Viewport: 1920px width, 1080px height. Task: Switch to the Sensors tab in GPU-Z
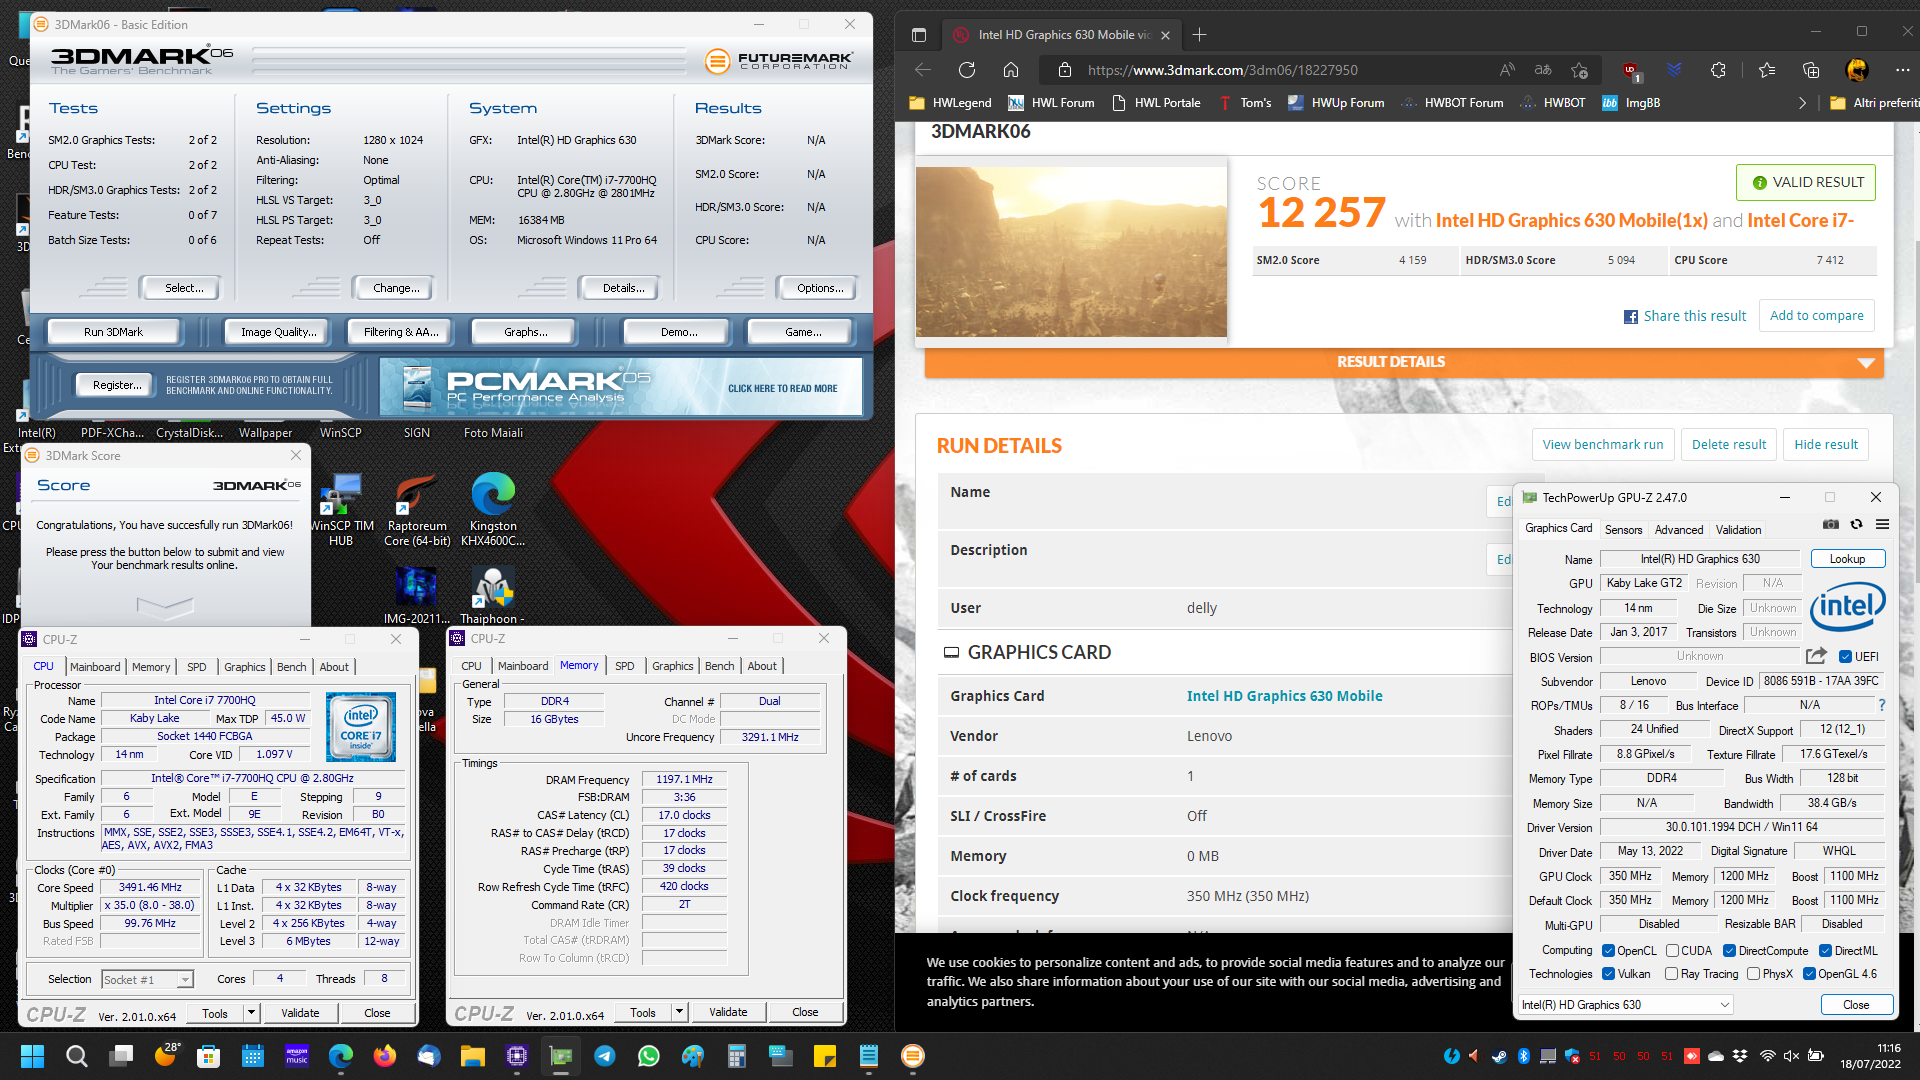tap(1623, 530)
